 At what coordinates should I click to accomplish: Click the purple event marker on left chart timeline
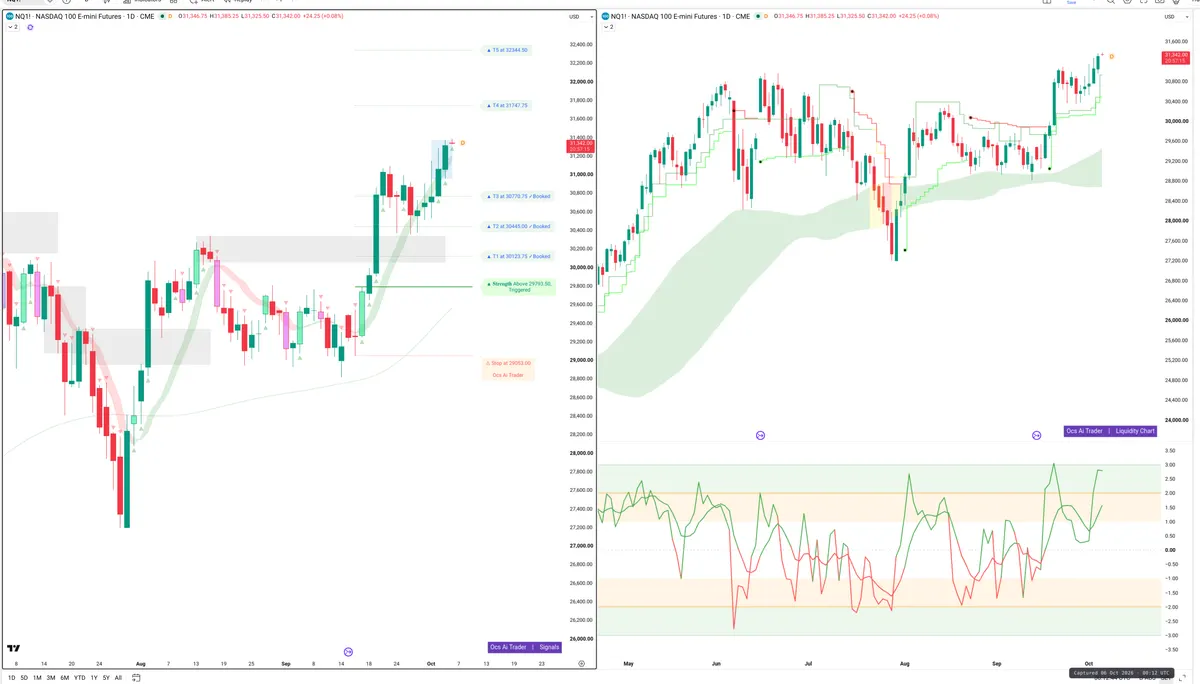348,652
